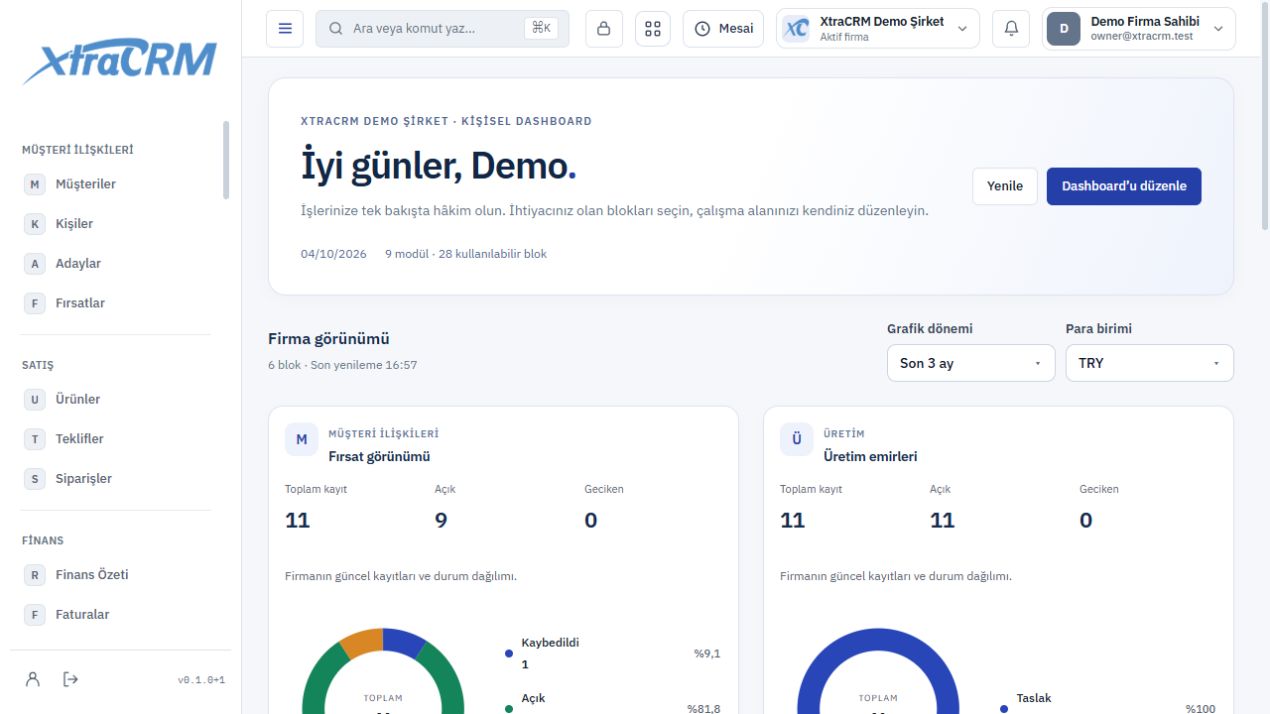The height and width of the screenshot is (714, 1270).
Task: Click owner@xtracrm.test email text
Action: pyautogui.click(x=1141, y=37)
